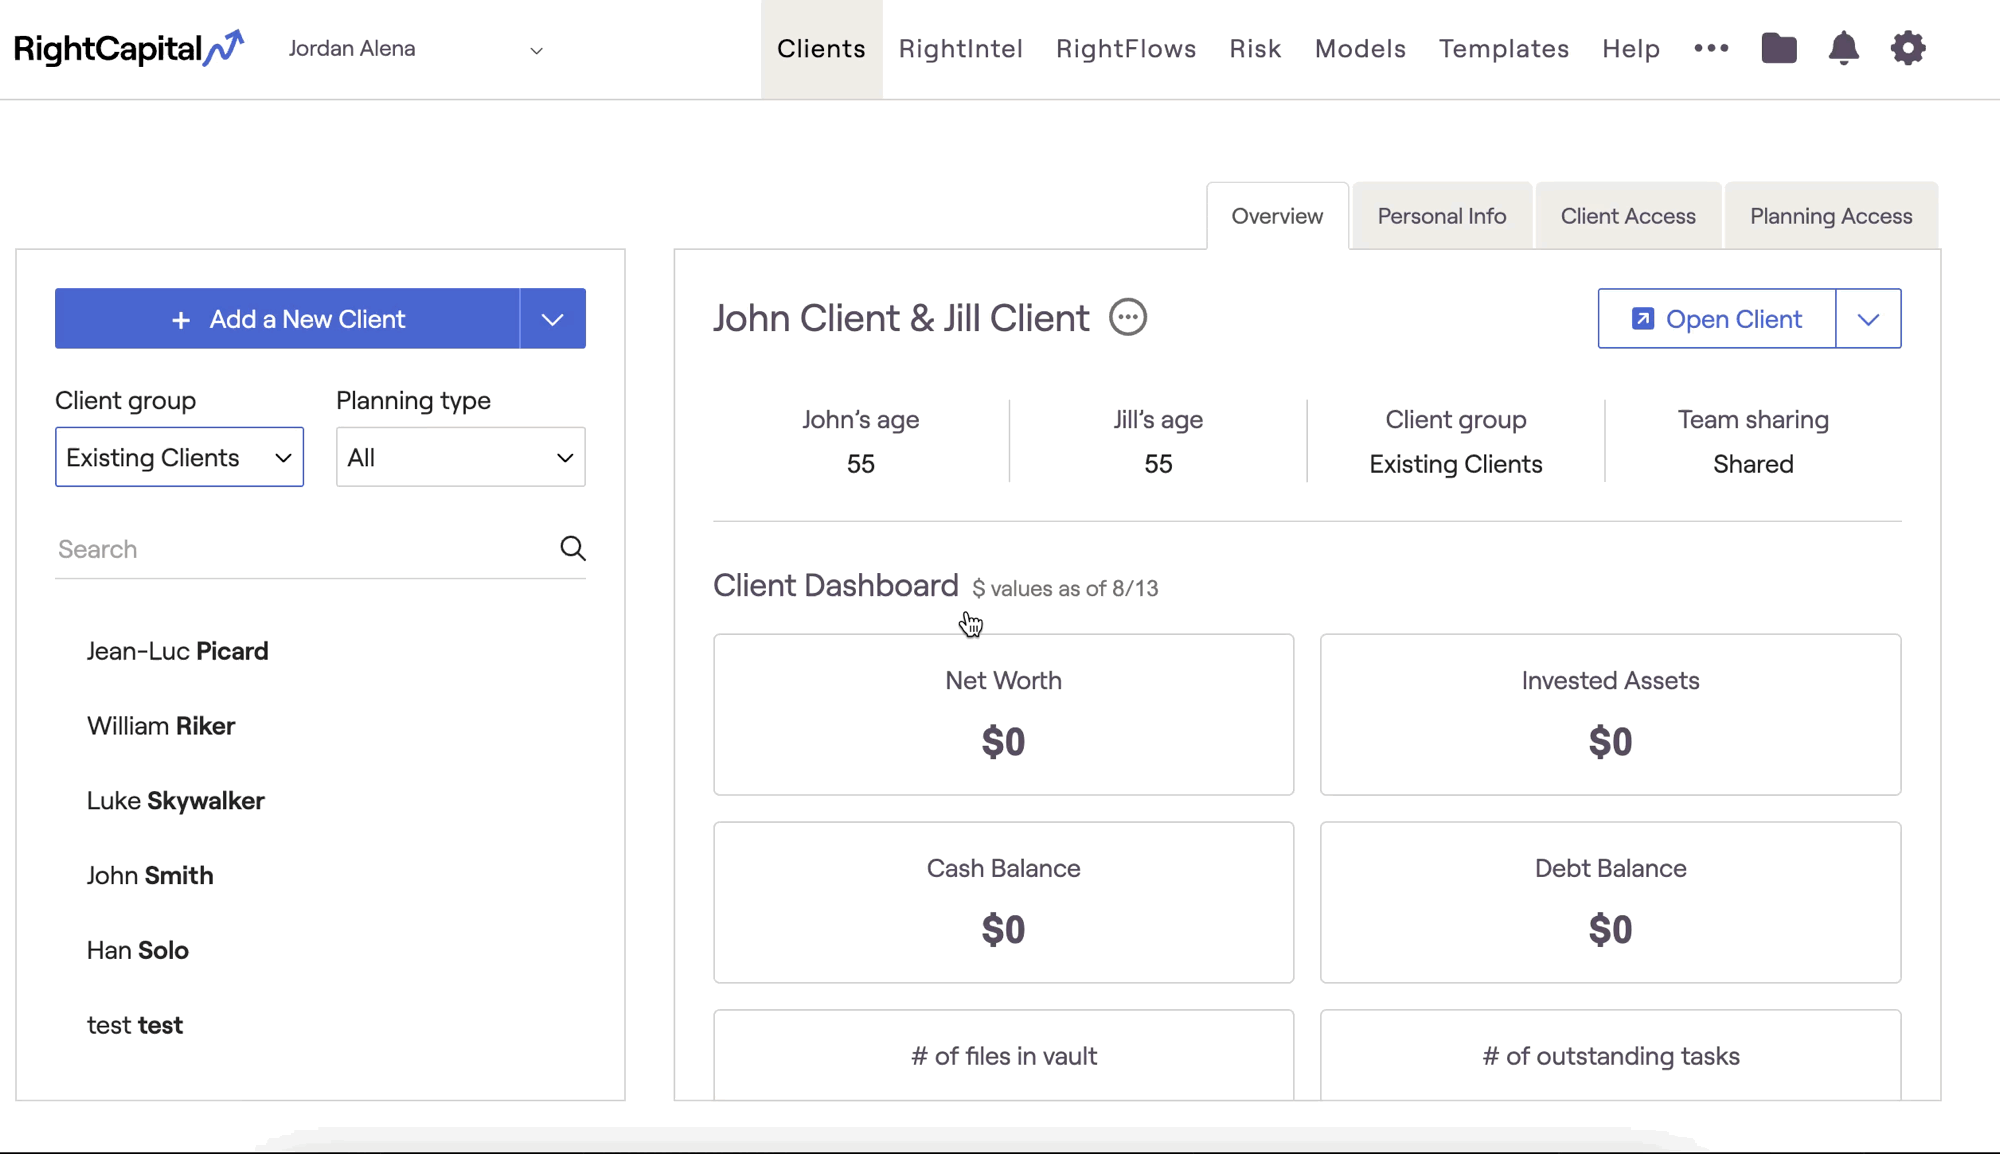Open the Jordan Alena advisor selector
The width and height of the screenshot is (2000, 1154).
(415, 49)
